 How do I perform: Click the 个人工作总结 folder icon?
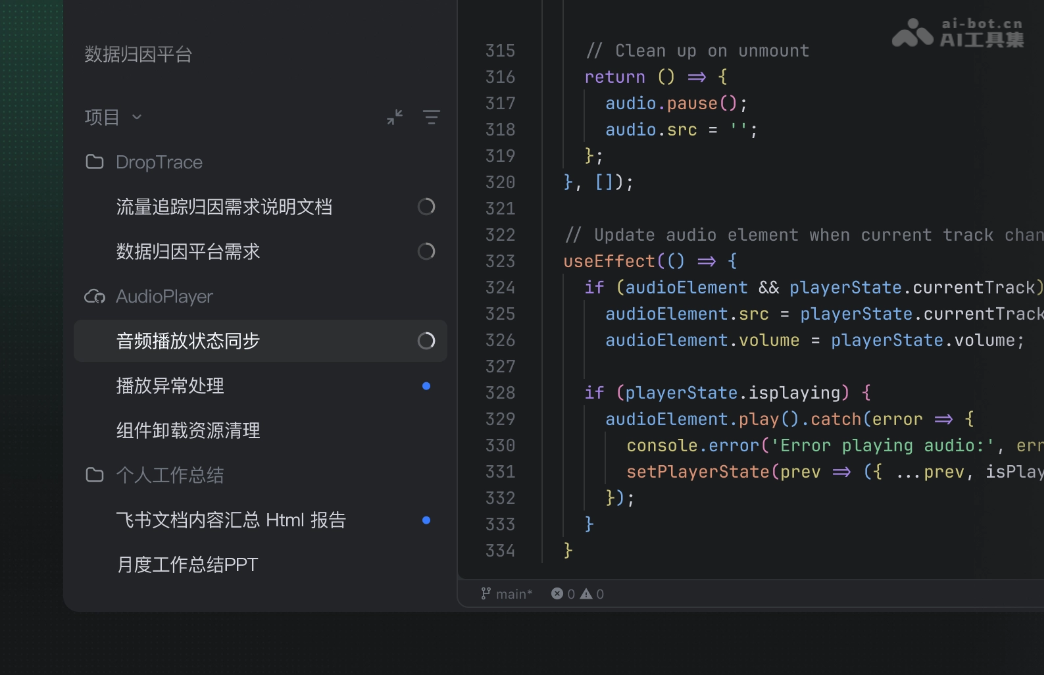pos(95,475)
